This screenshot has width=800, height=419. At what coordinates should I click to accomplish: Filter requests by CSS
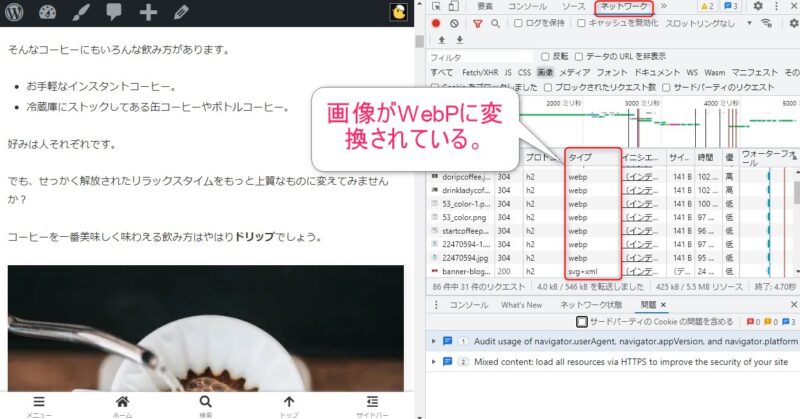tap(524, 72)
